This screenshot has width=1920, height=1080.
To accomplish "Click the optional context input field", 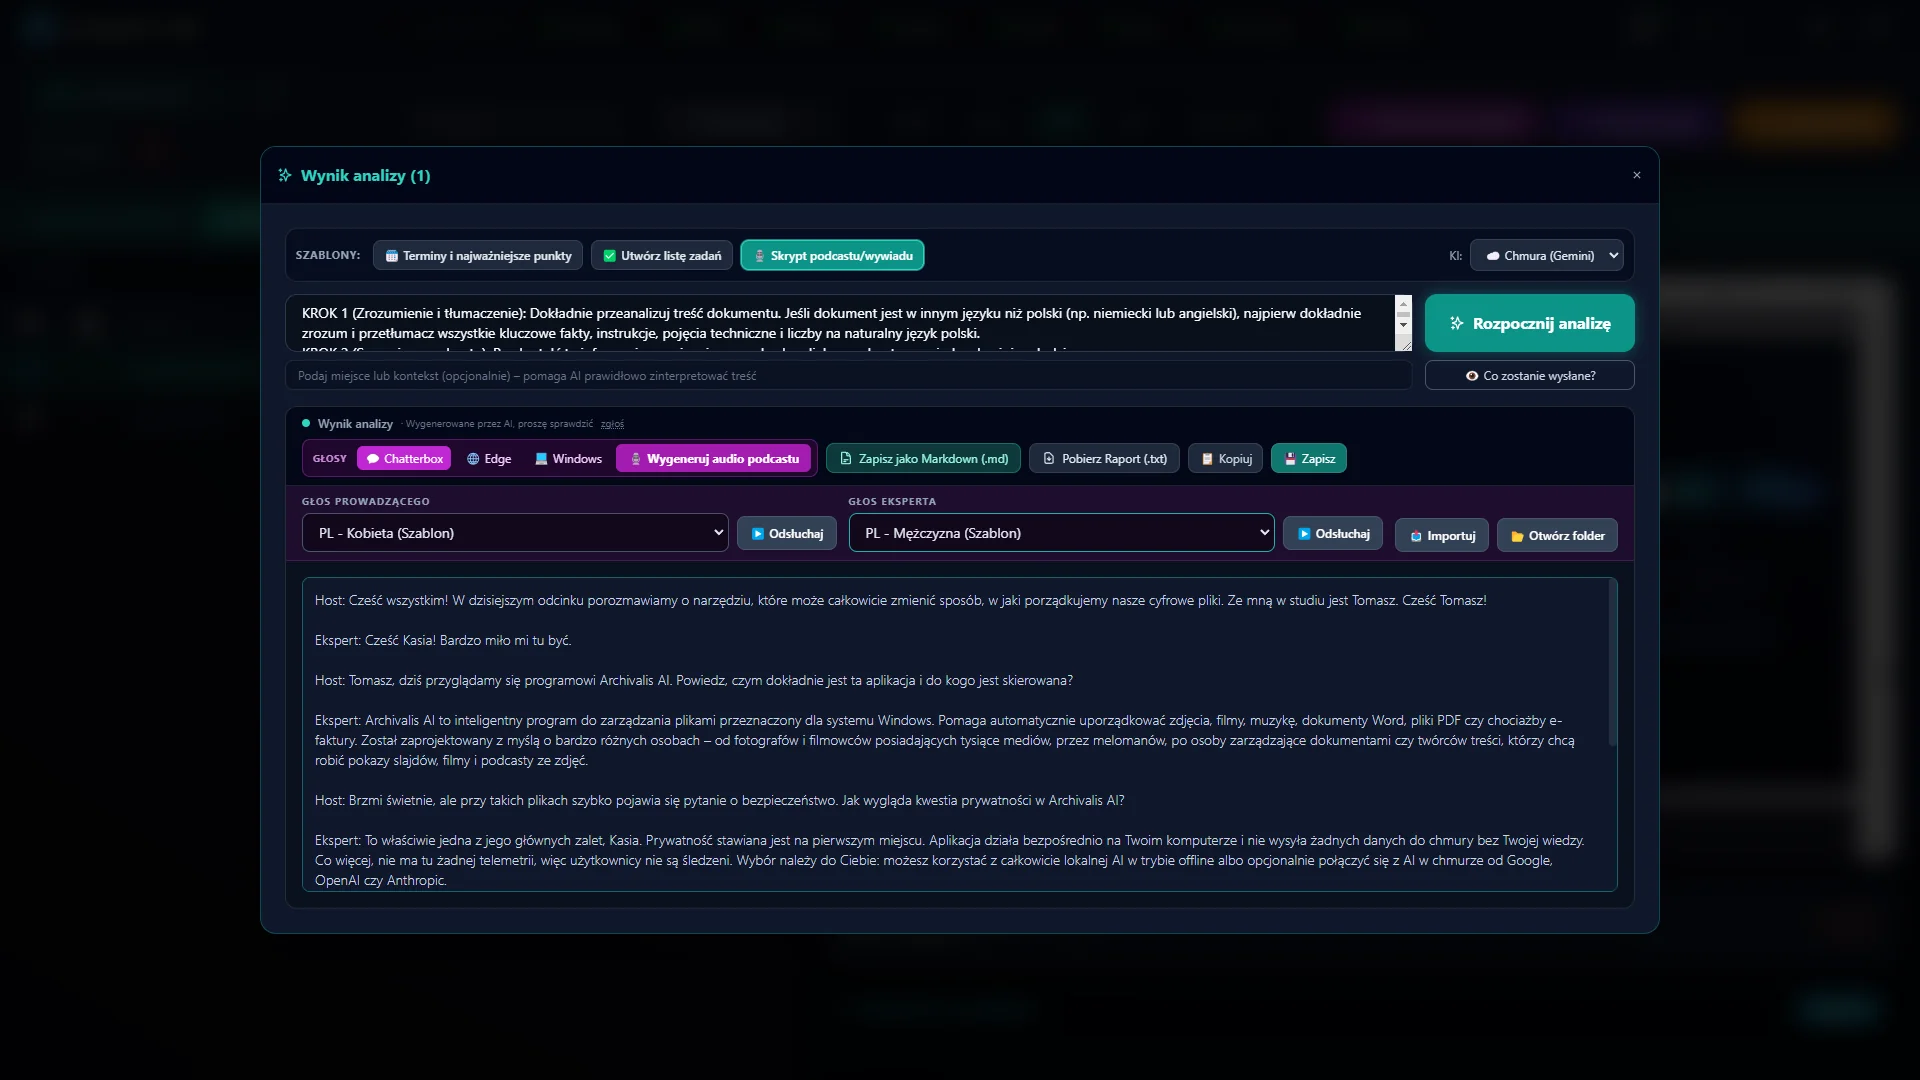I will [849, 376].
